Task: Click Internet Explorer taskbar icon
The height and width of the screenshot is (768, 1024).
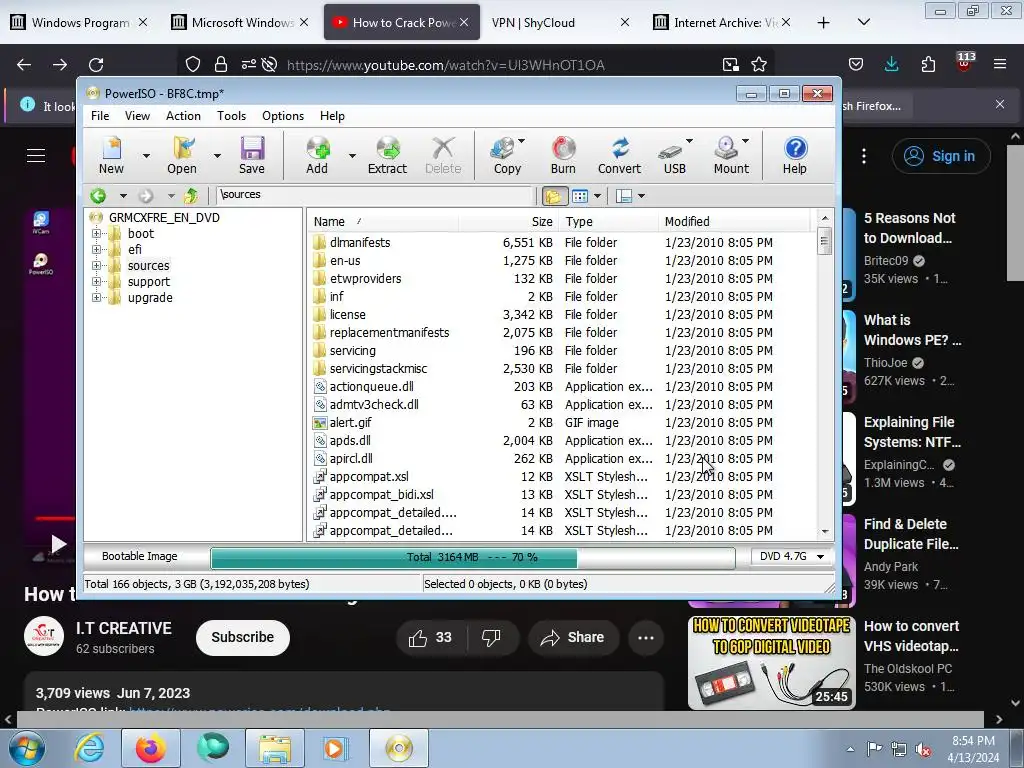Action: coord(89,748)
